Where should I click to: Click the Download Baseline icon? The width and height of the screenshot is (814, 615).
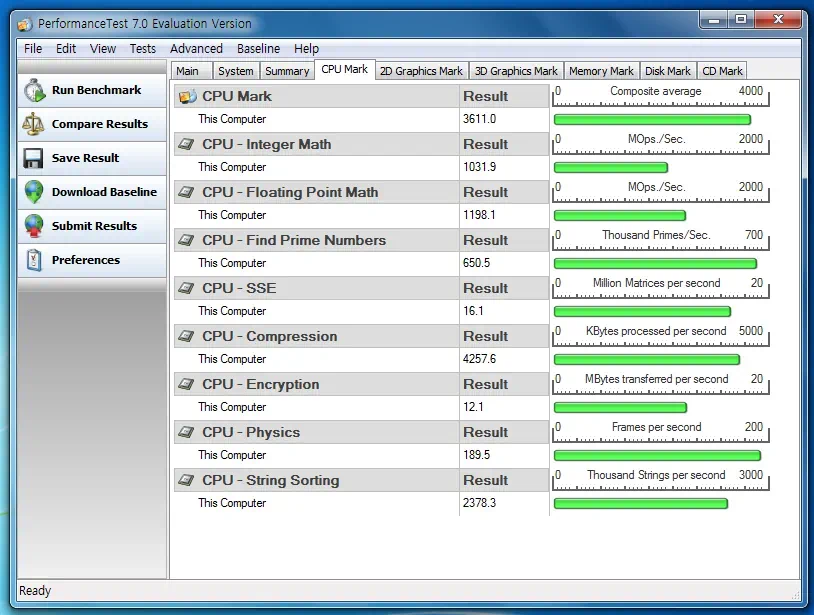coord(32,192)
